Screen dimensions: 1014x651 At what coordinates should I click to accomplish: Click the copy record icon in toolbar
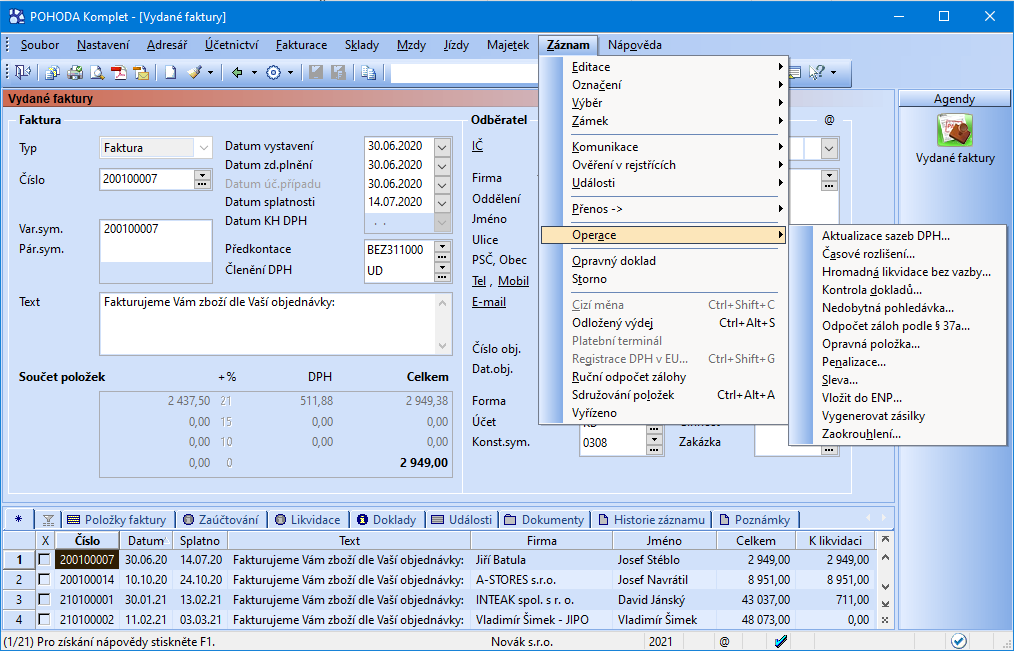point(369,72)
